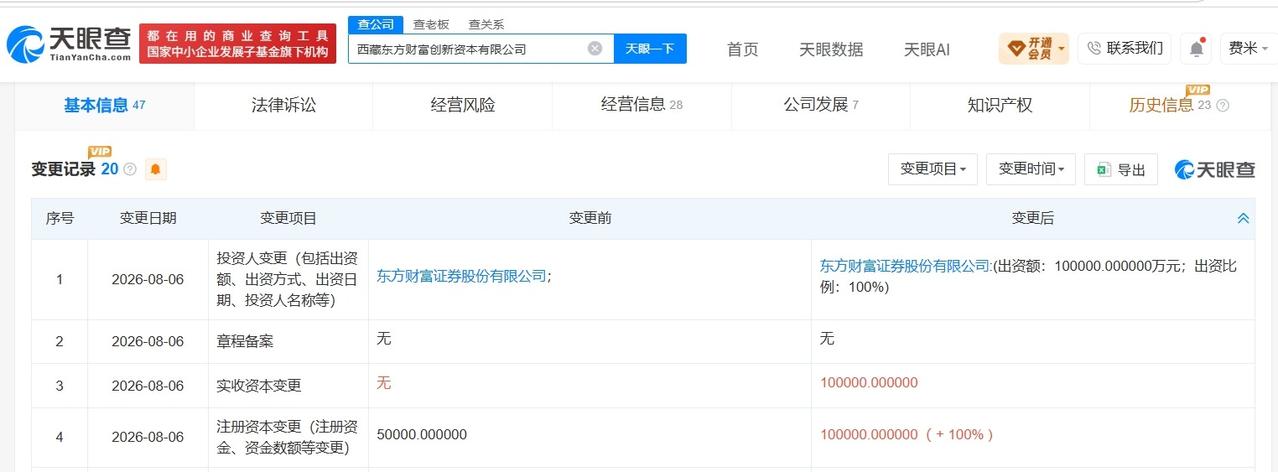Image resolution: width=1278 pixels, height=472 pixels.
Task: Export records with the 导出 button
Action: (1121, 169)
